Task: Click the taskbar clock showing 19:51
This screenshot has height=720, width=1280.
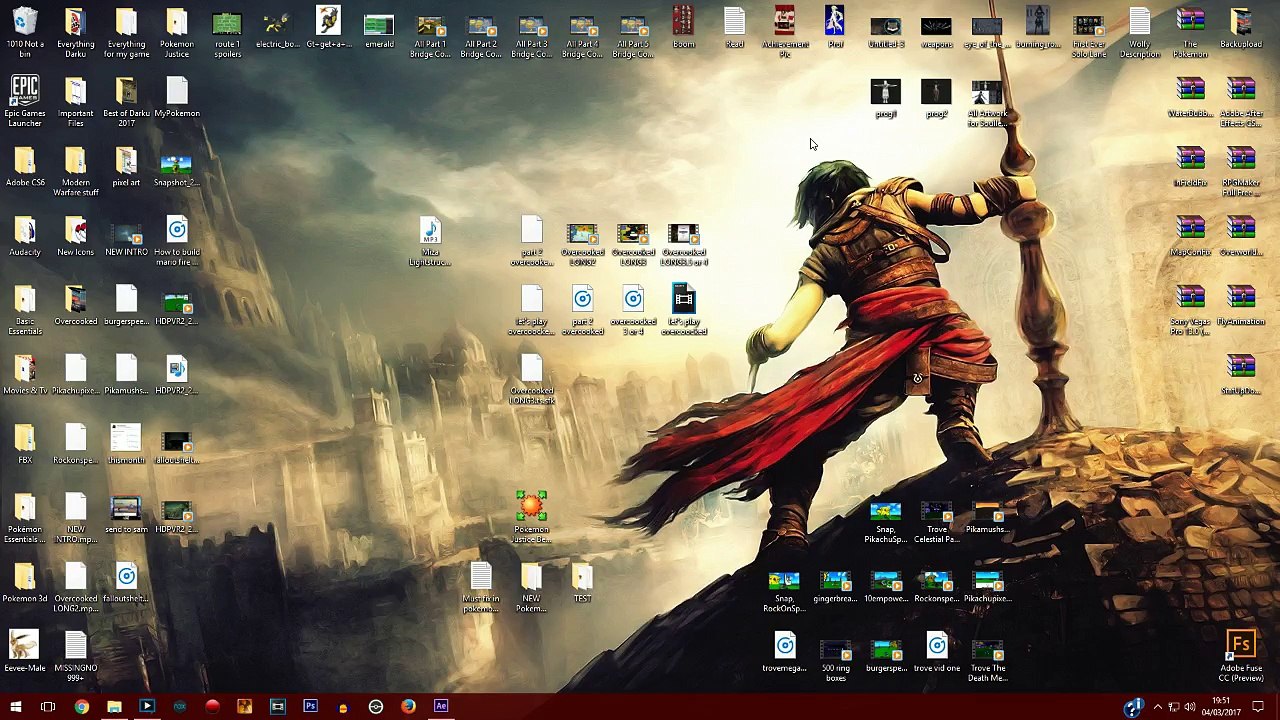Action: click(1221, 707)
